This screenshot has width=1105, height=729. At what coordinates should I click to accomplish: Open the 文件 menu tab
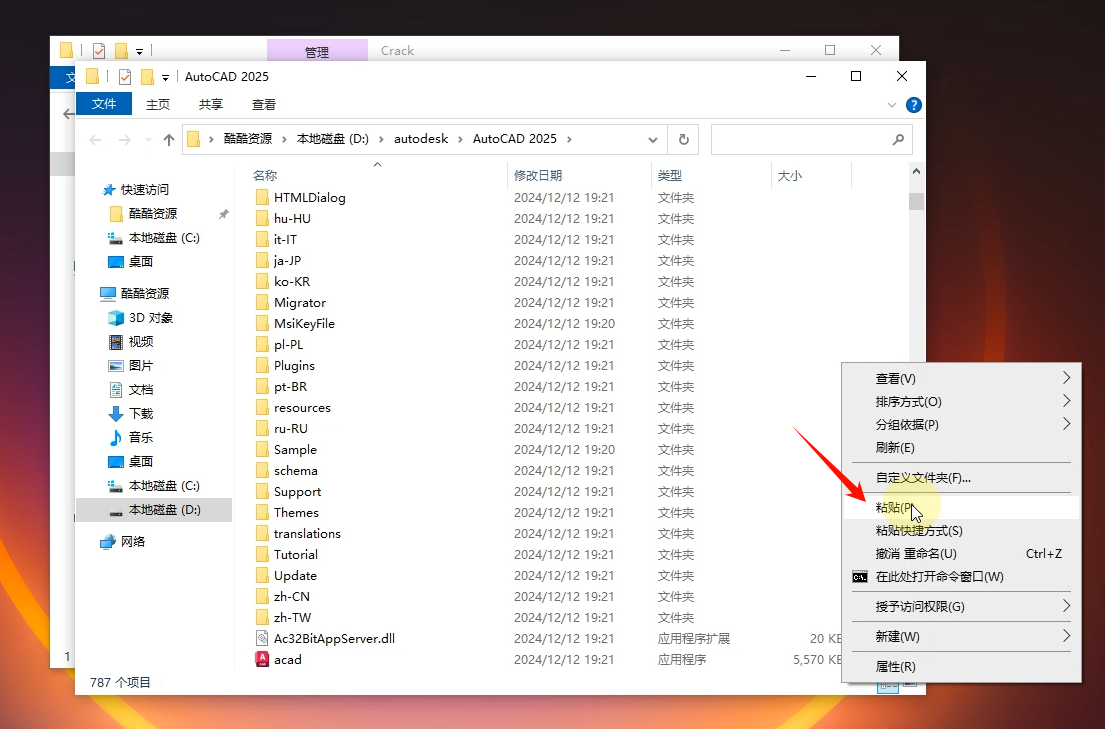(104, 104)
